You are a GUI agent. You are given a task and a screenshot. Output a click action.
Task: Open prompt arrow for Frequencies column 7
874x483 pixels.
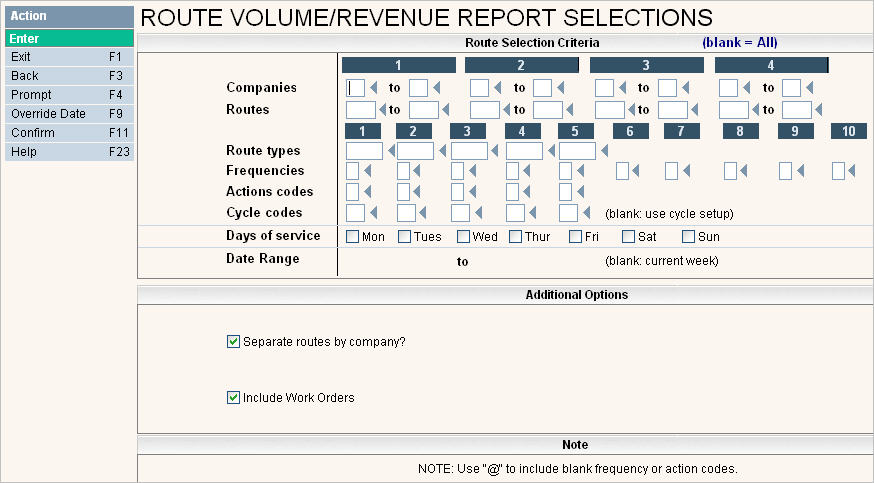click(686, 171)
